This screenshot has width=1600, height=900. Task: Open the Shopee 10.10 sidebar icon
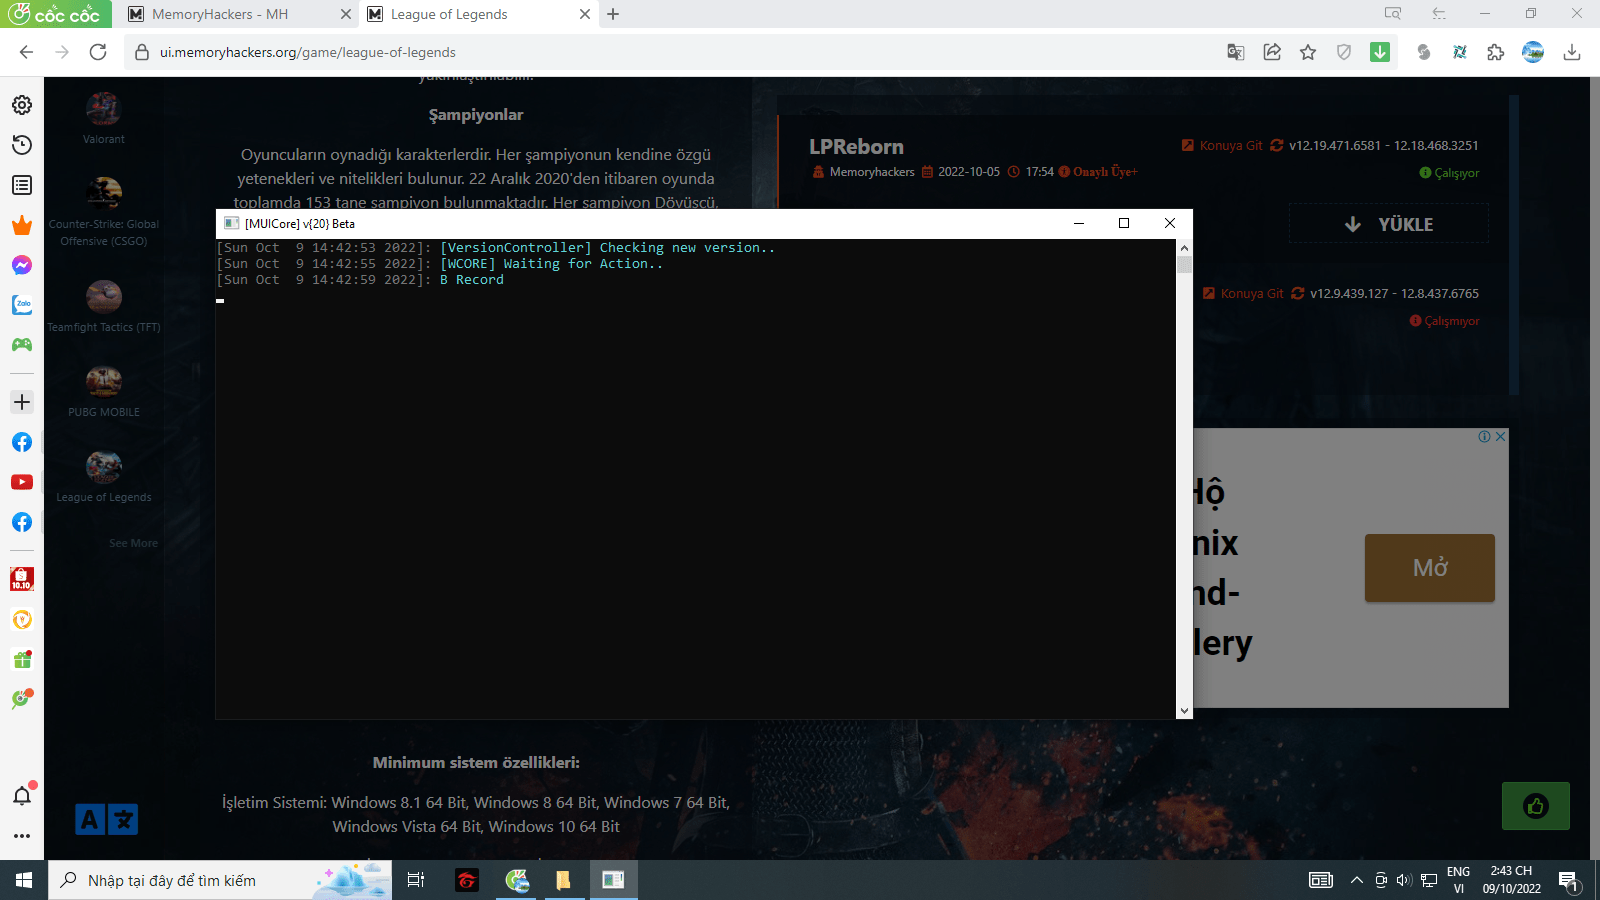click(x=22, y=579)
